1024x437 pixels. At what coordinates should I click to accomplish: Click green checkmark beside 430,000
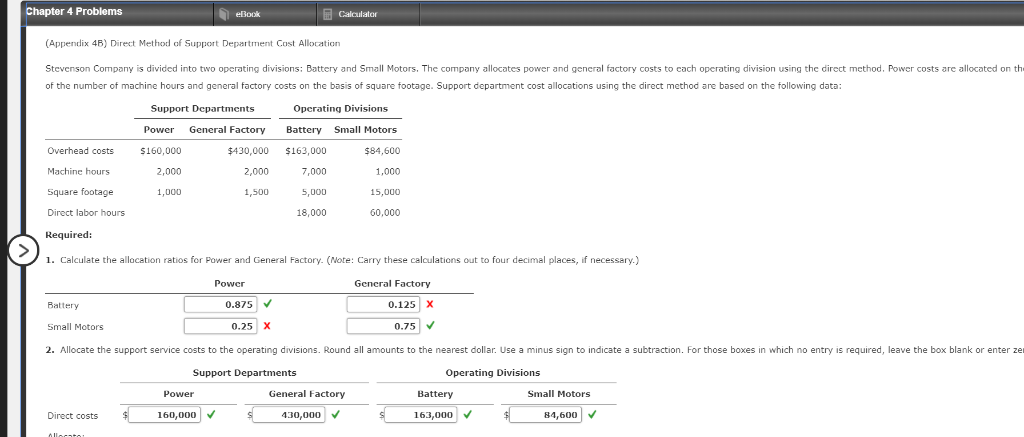click(x=335, y=414)
